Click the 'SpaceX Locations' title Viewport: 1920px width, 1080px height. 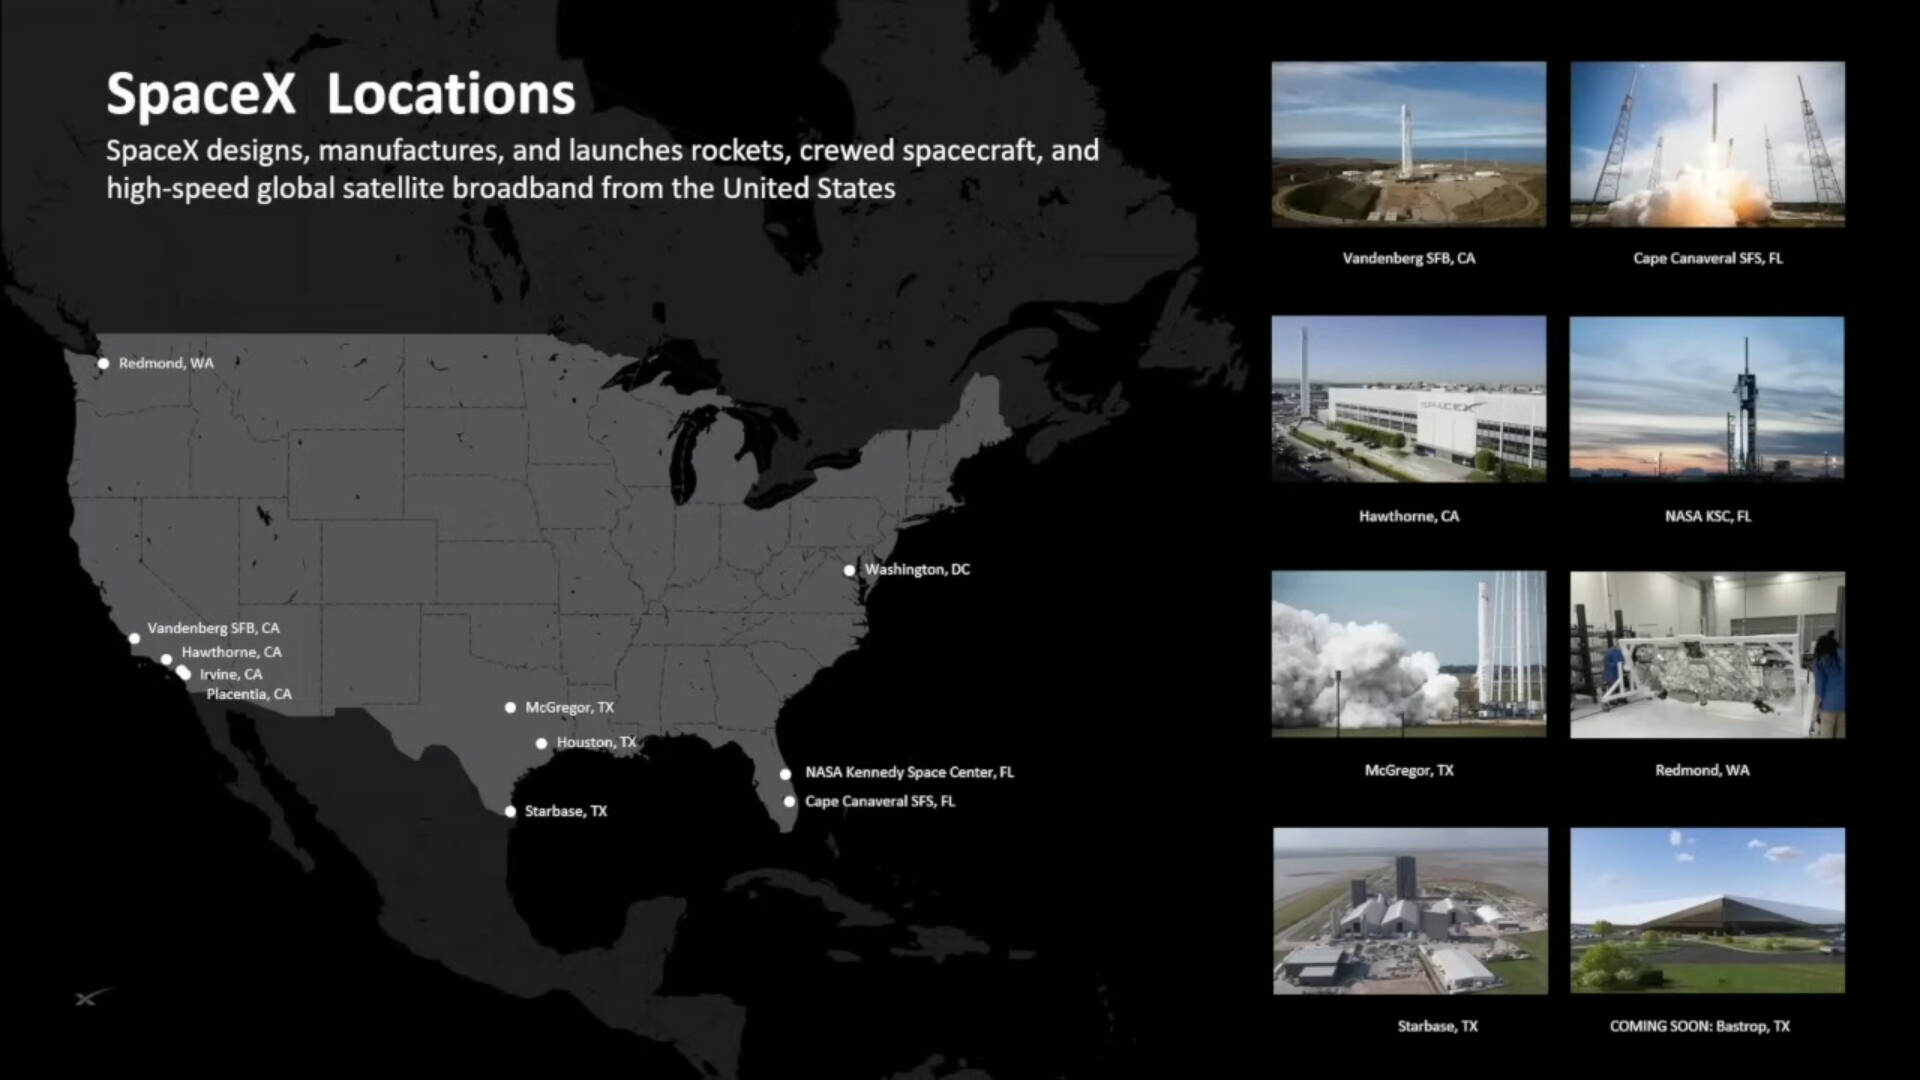click(341, 94)
